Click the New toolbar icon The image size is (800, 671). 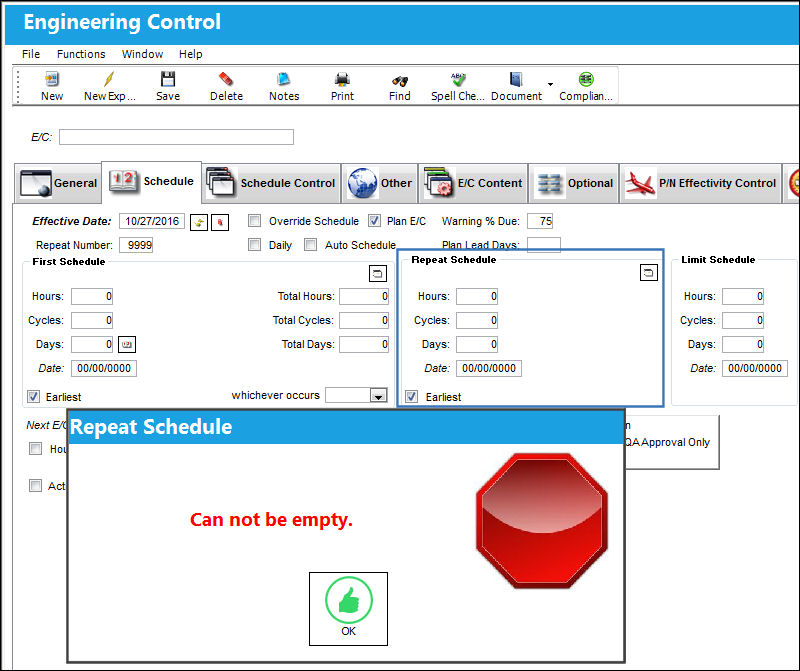coord(52,86)
